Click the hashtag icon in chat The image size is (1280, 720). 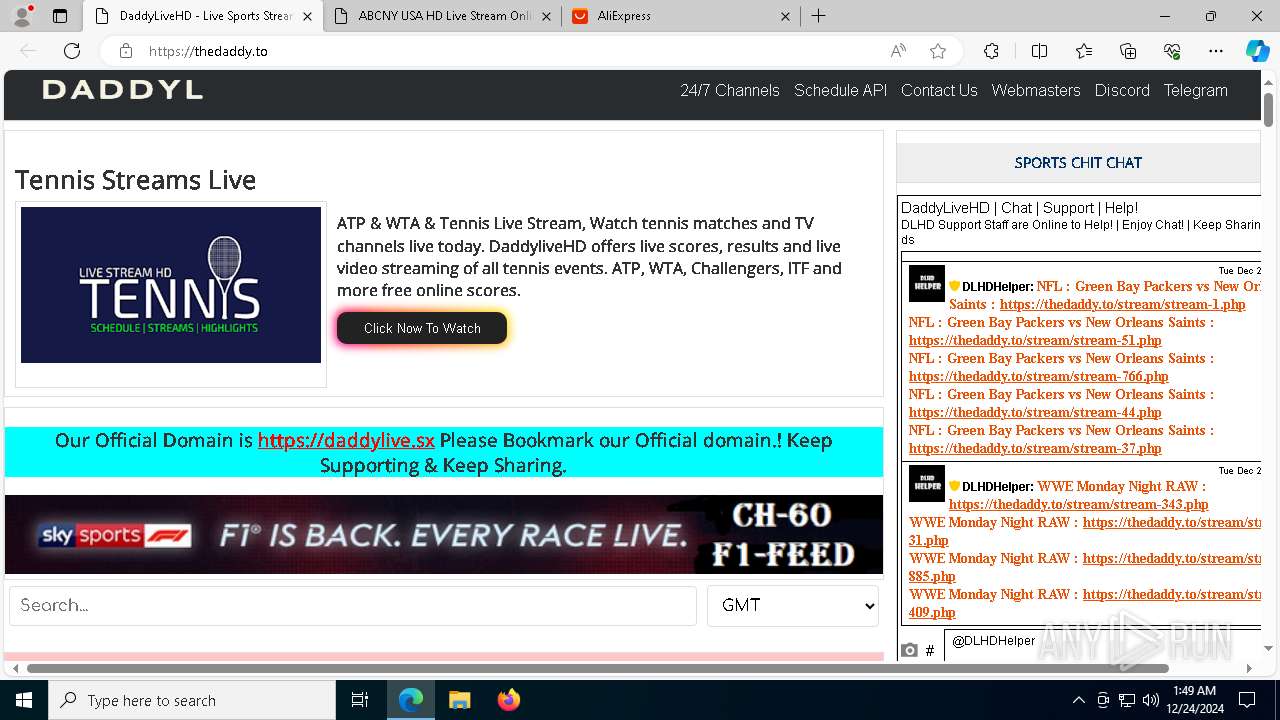click(x=930, y=650)
